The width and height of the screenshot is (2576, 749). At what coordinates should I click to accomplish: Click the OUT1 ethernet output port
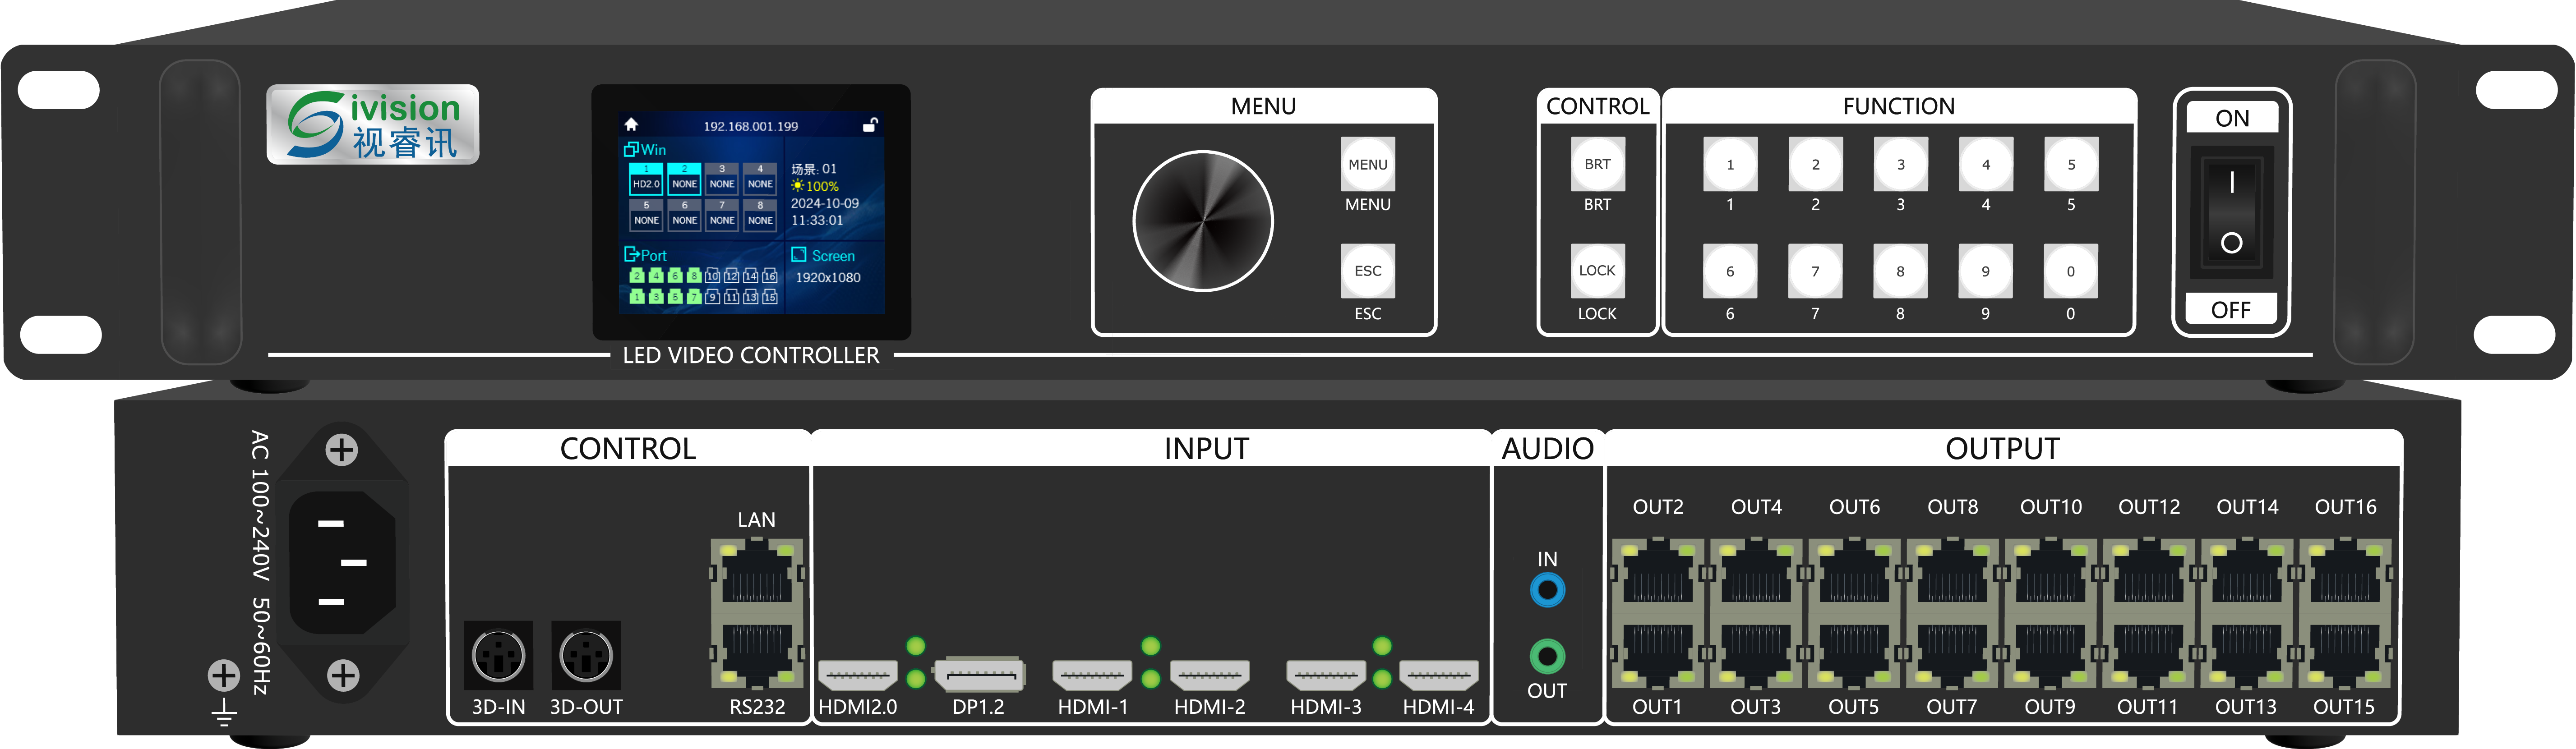pyautogui.click(x=1657, y=651)
